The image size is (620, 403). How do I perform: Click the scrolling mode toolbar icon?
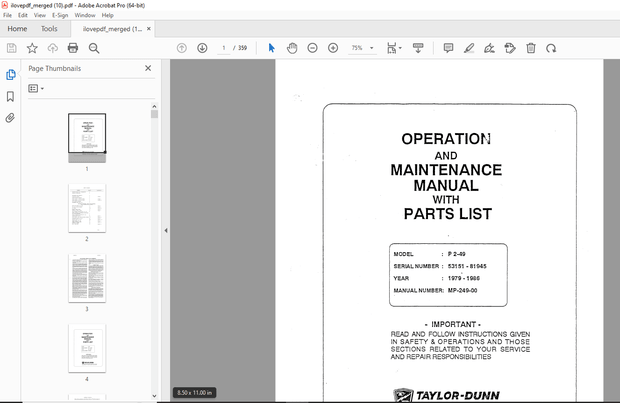click(418, 48)
